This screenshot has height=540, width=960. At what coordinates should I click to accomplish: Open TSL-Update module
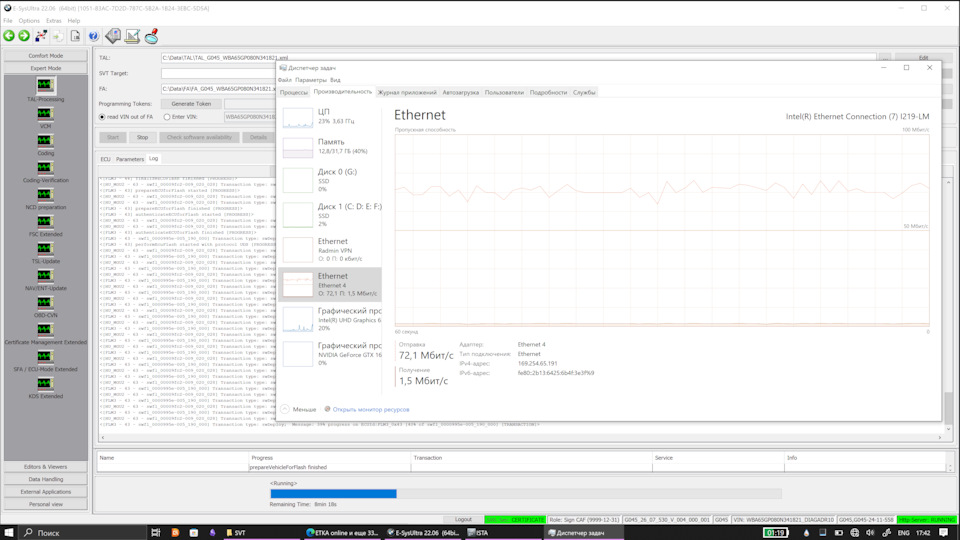pyautogui.click(x=45, y=252)
